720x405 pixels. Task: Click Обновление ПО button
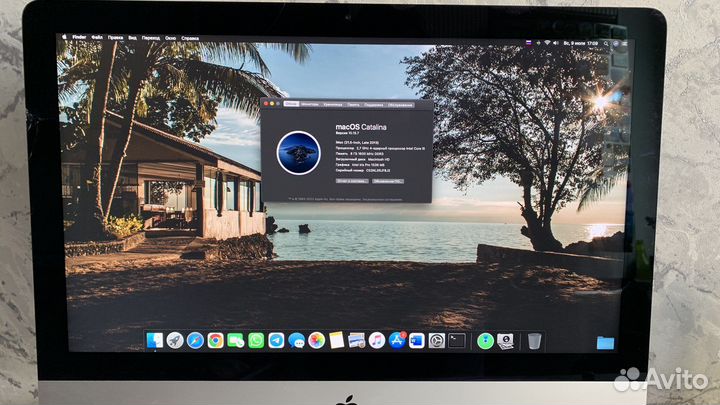click(x=388, y=181)
